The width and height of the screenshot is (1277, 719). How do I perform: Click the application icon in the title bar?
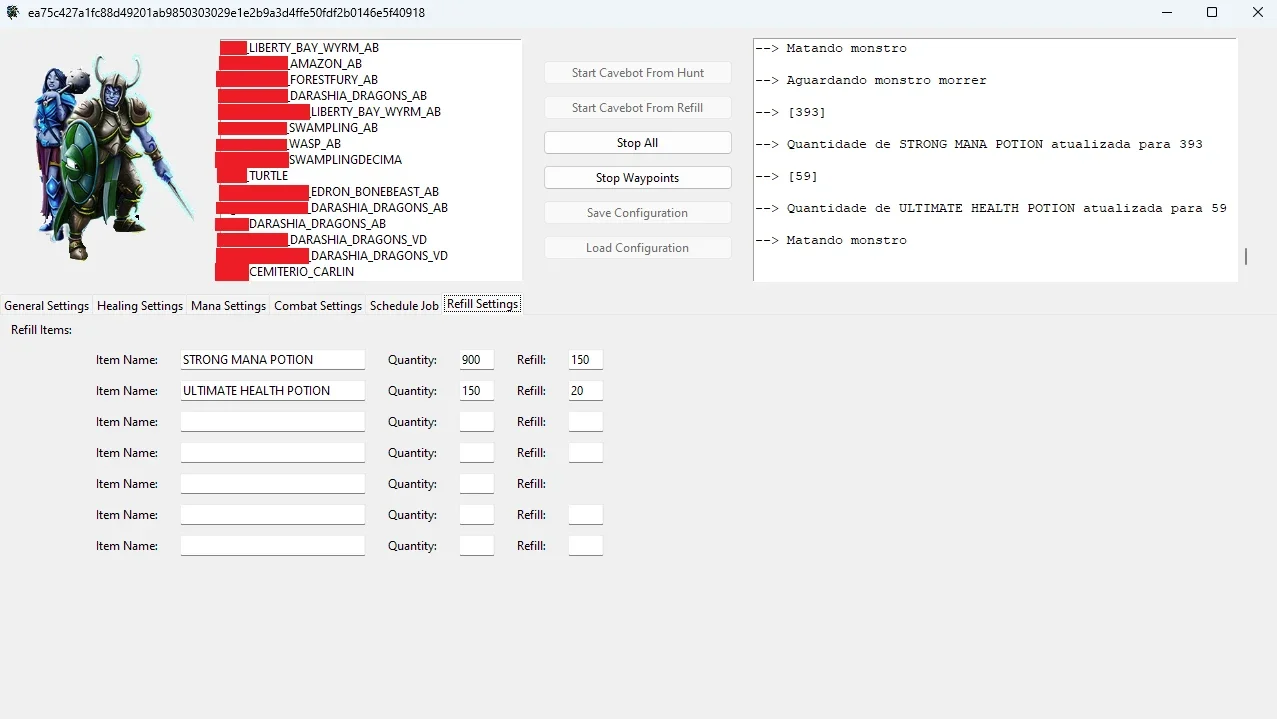(13, 13)
